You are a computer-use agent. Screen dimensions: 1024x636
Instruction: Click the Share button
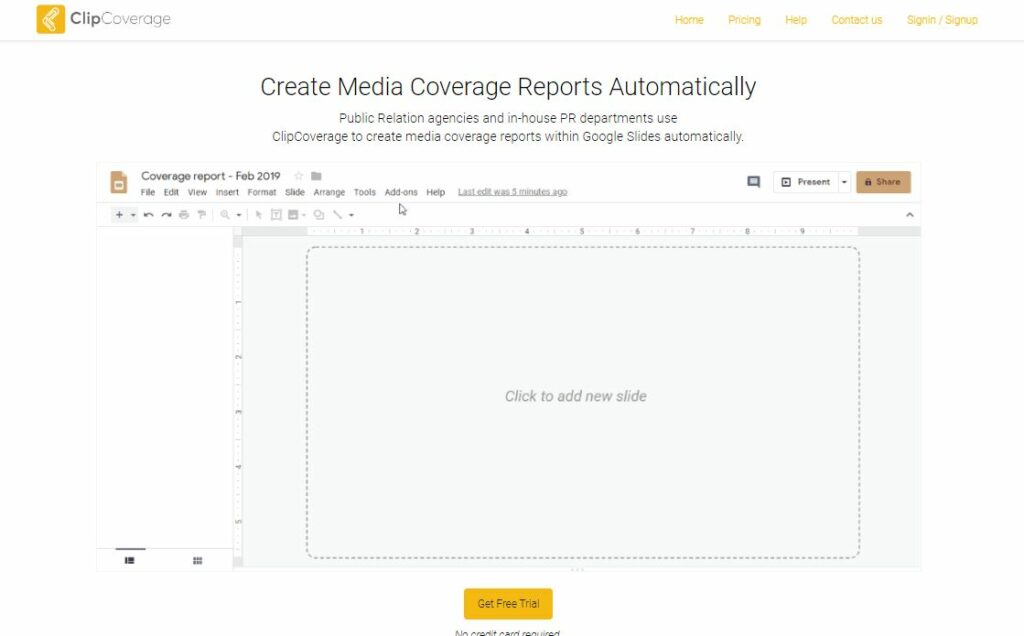pos(884,182)
